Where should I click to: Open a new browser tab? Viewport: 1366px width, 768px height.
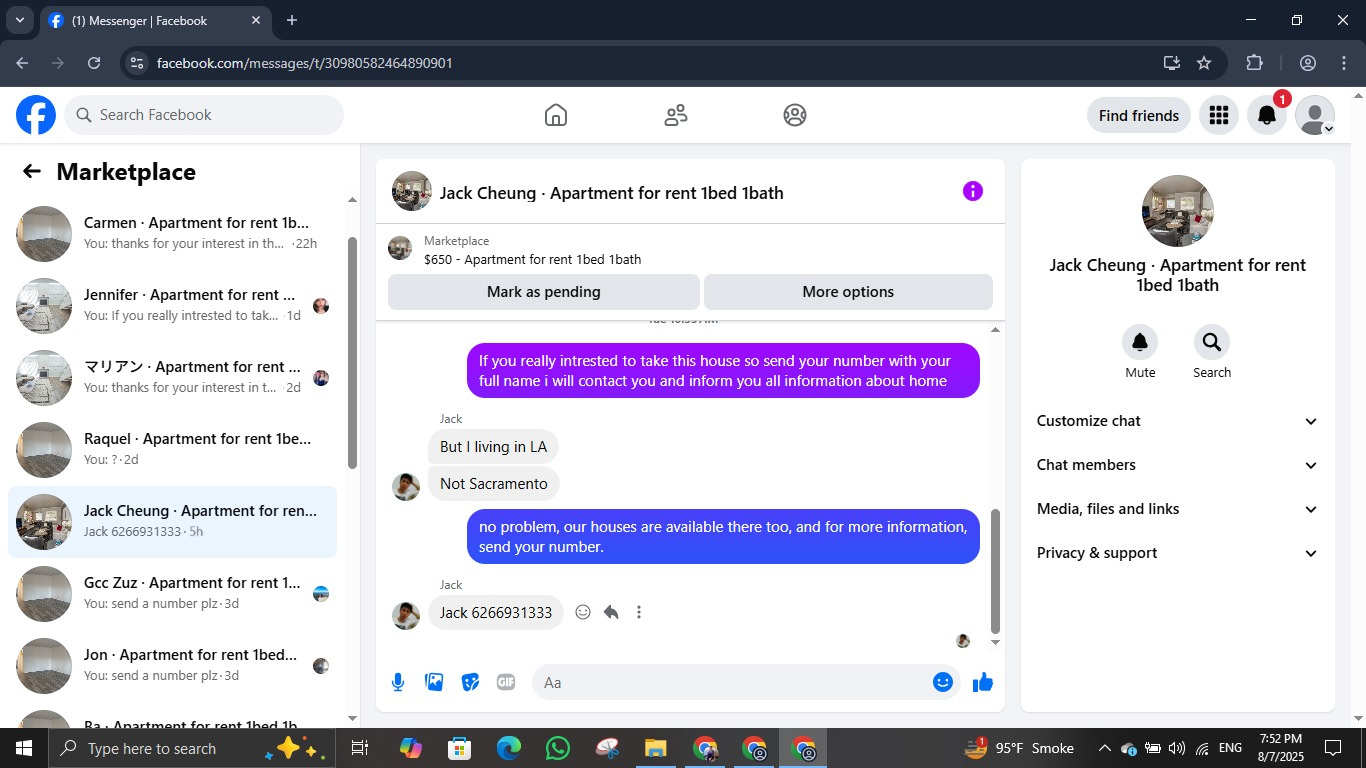[x=292, y=20]
